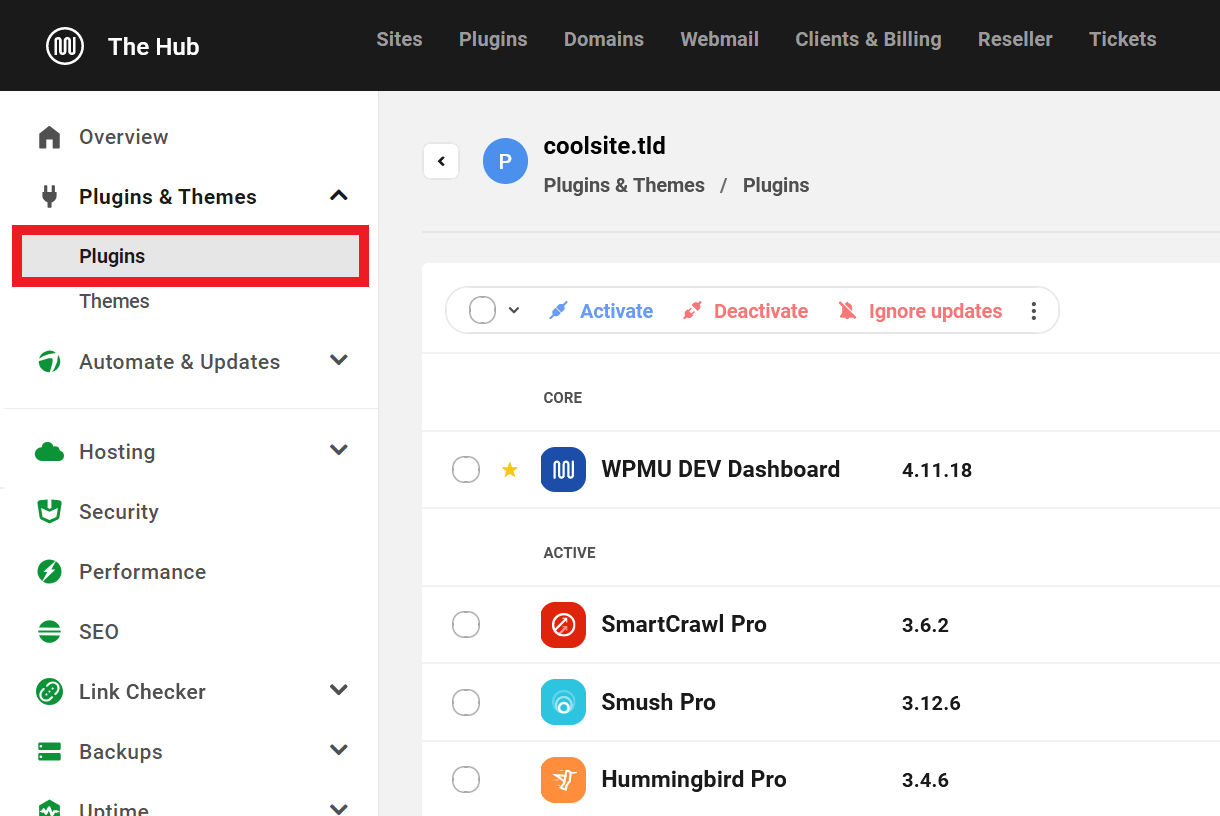This screenshot has height=816, width=1220.
Task: Select Themes in the sidebar
Action: click(114, 301)
